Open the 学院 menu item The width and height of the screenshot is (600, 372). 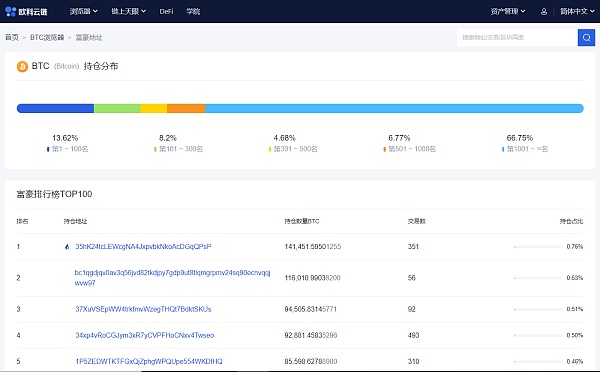coord(193,11)
